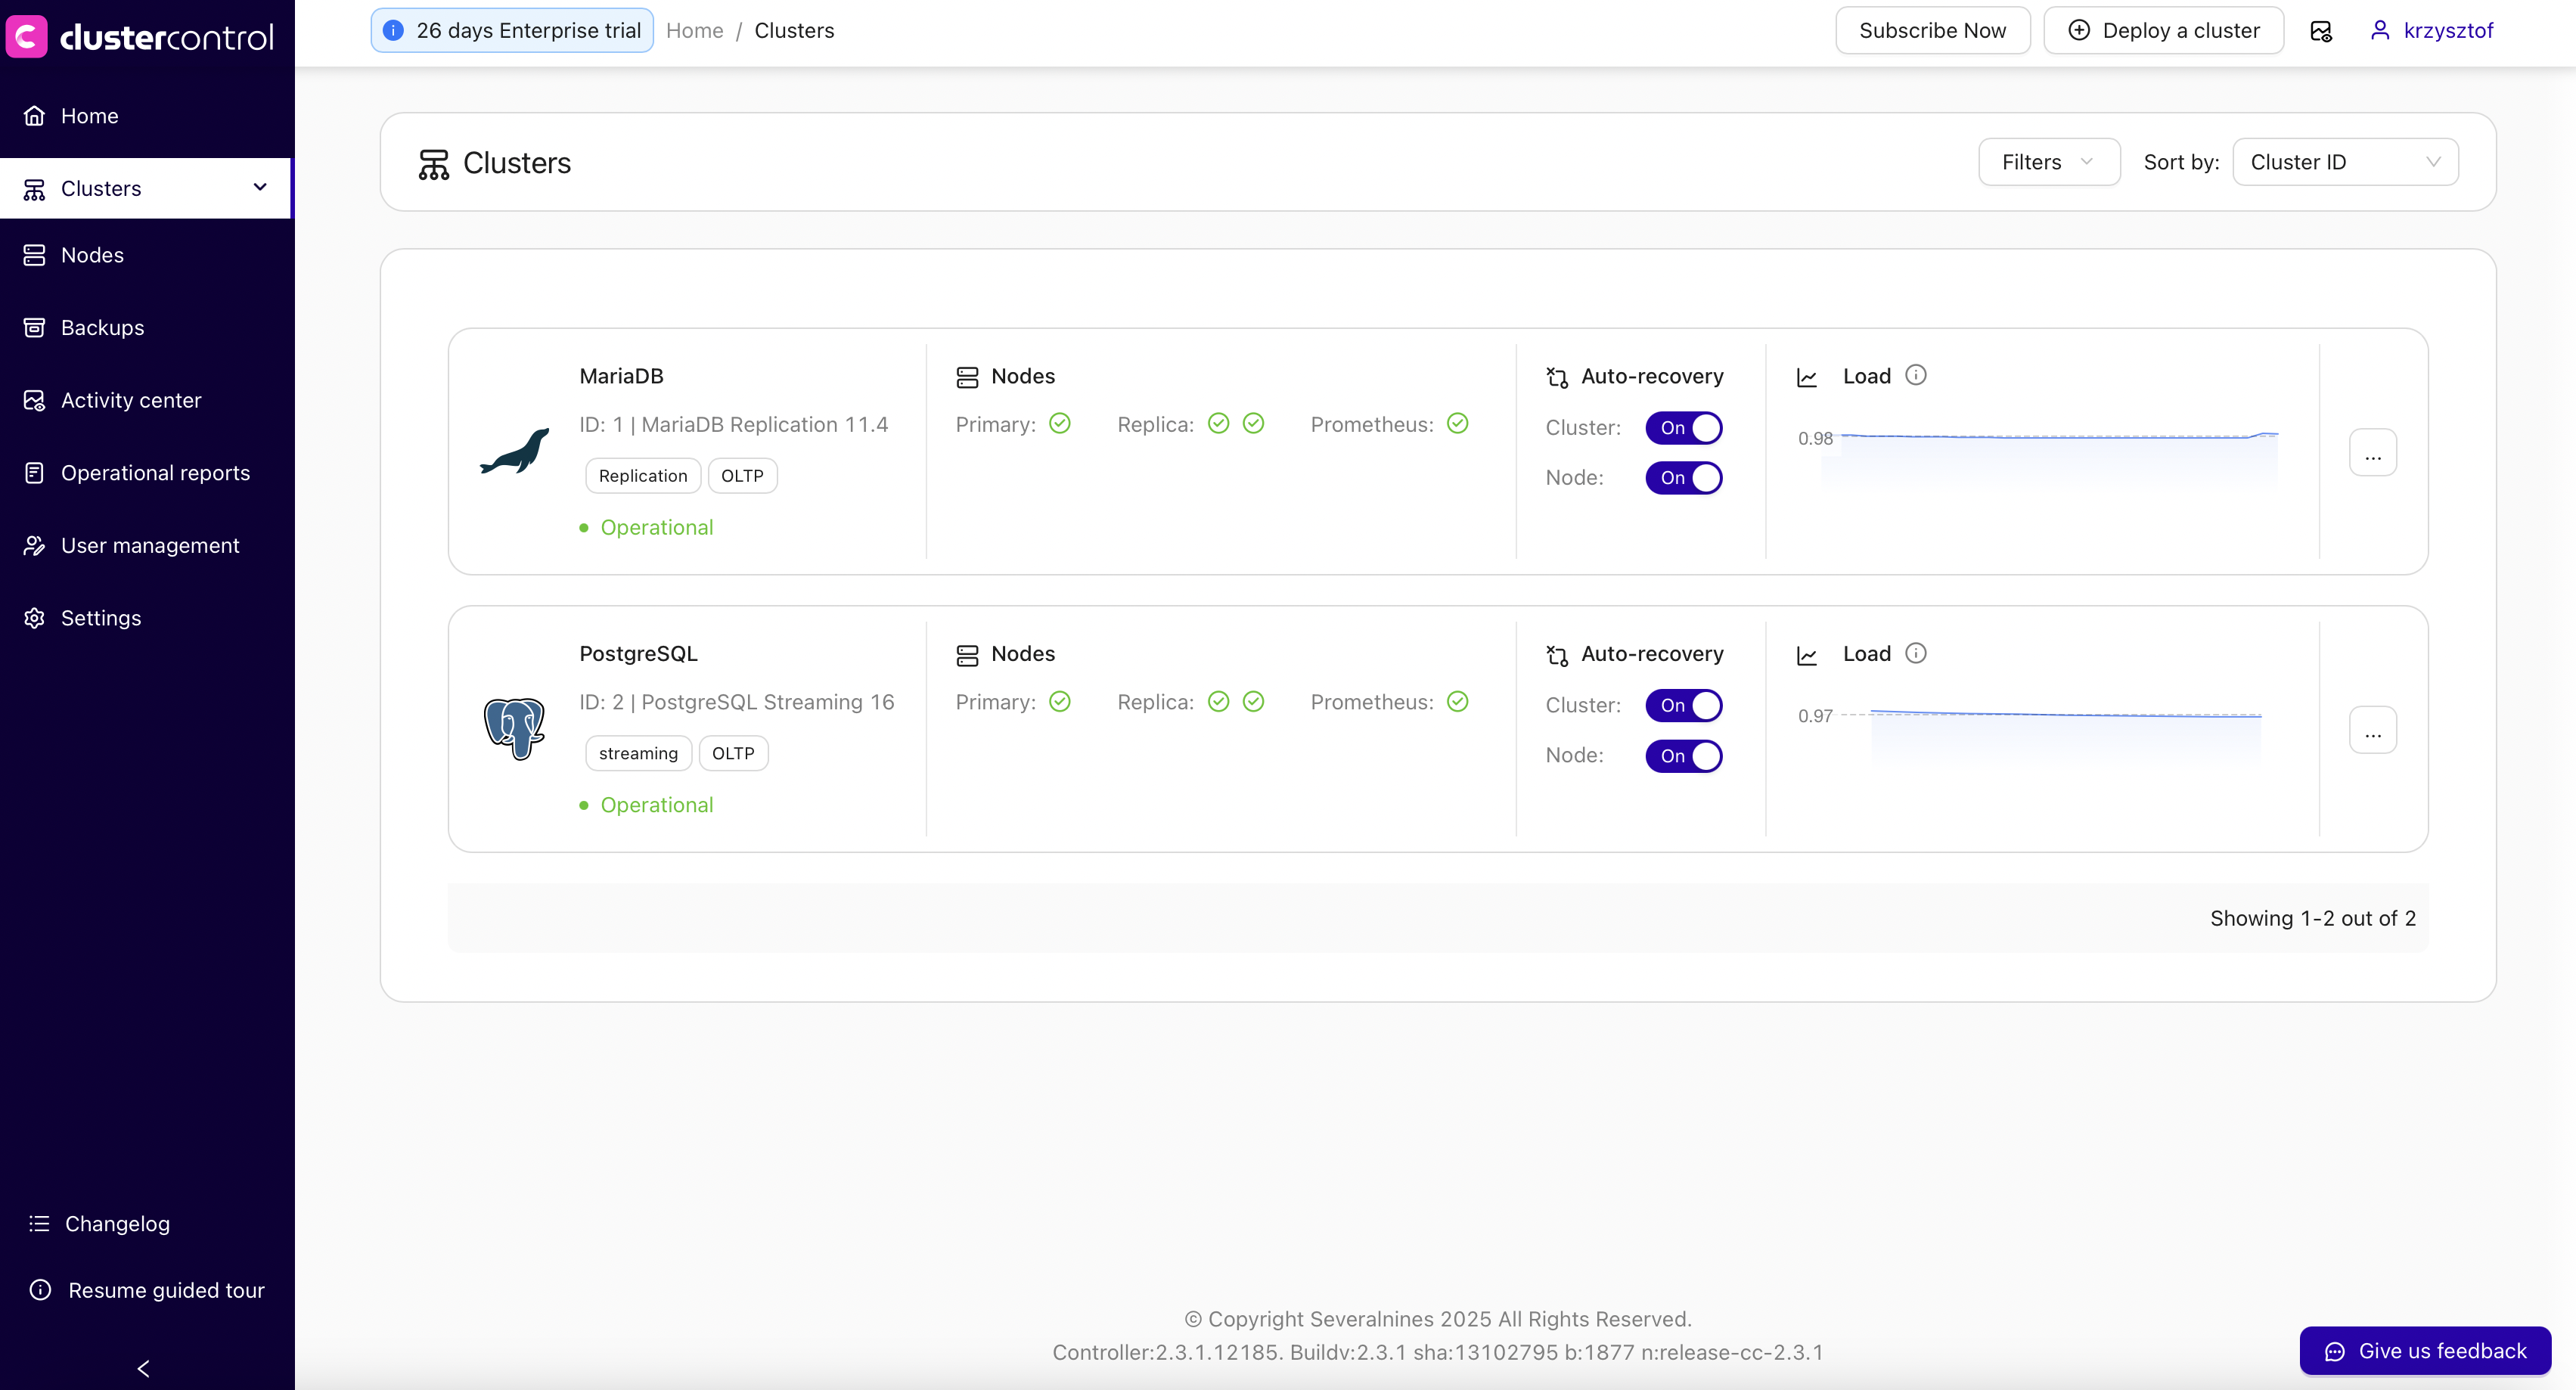Click the PostgreSQL elephant logo
Viewport: 2576px width, 1390px height.
pos(515,728)
